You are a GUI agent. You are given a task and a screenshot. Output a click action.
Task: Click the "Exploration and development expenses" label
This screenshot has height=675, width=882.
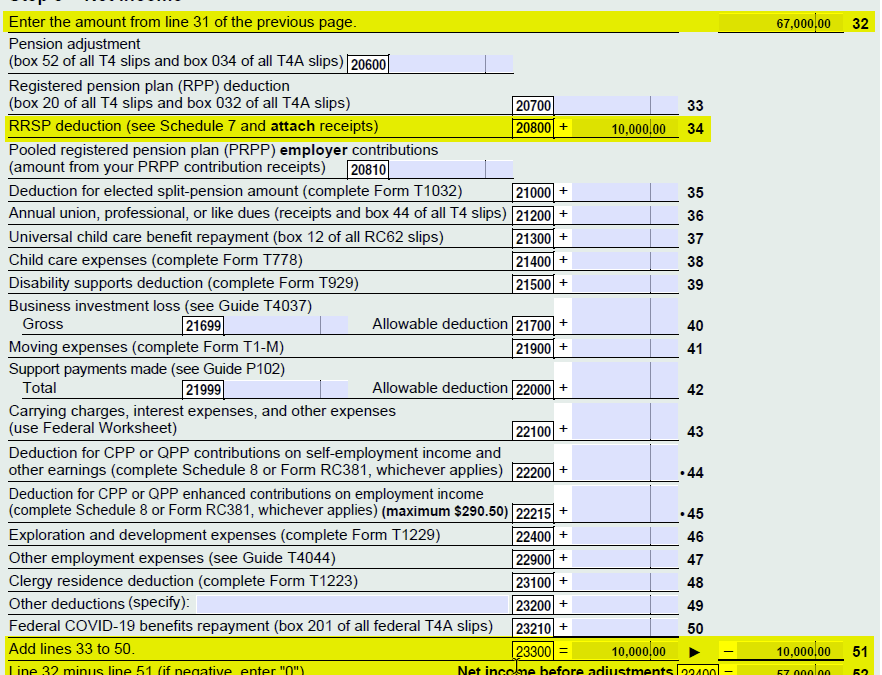[142, 534]
